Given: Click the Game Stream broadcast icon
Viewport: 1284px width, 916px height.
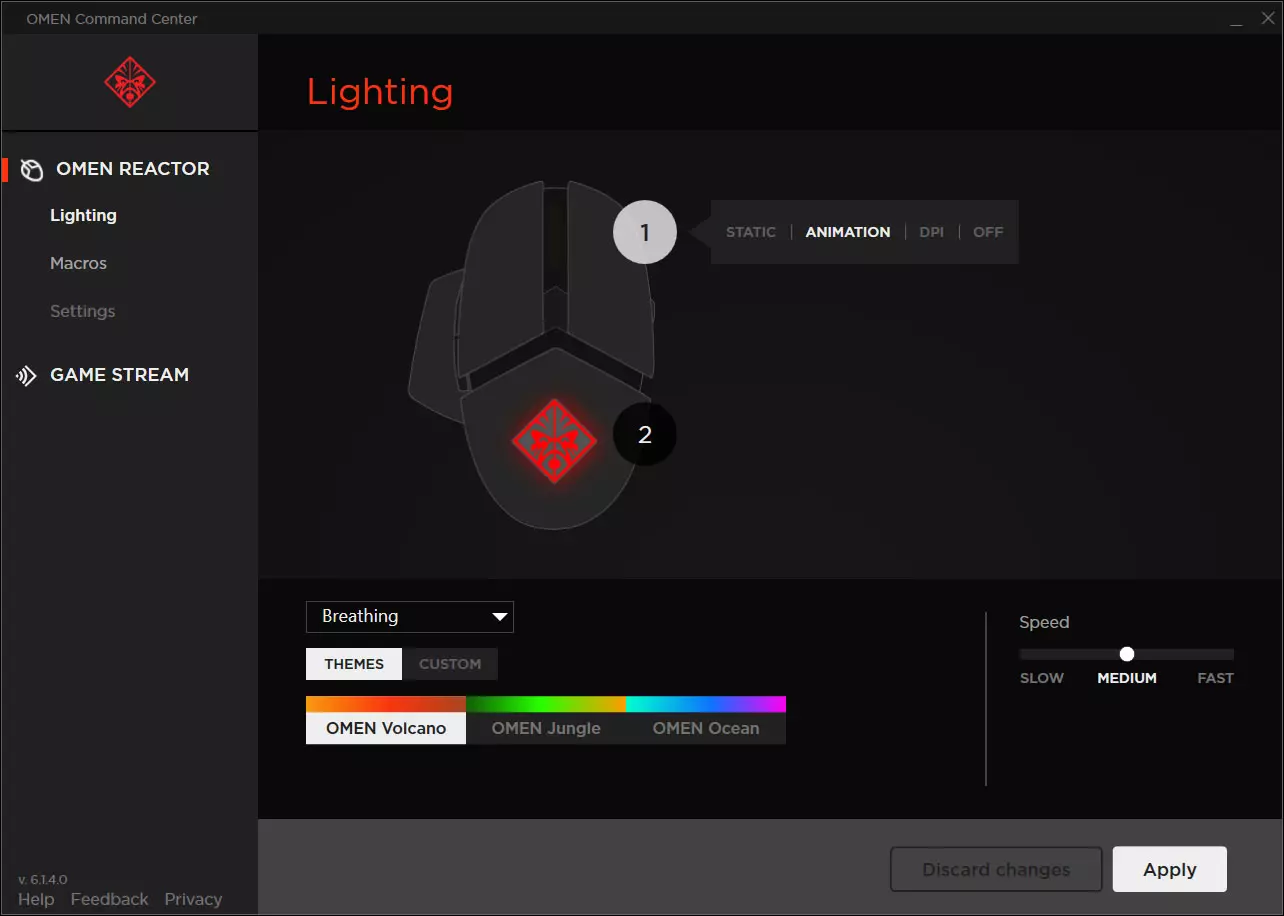Looking at the screenshot, I should tap(27, 376).
